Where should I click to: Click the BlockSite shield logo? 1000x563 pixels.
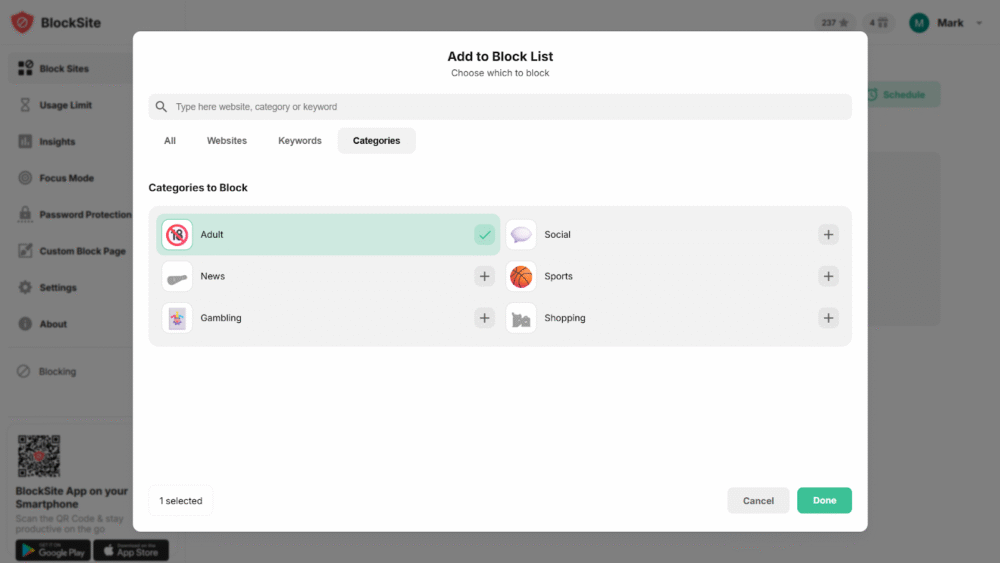click(22, 22)
